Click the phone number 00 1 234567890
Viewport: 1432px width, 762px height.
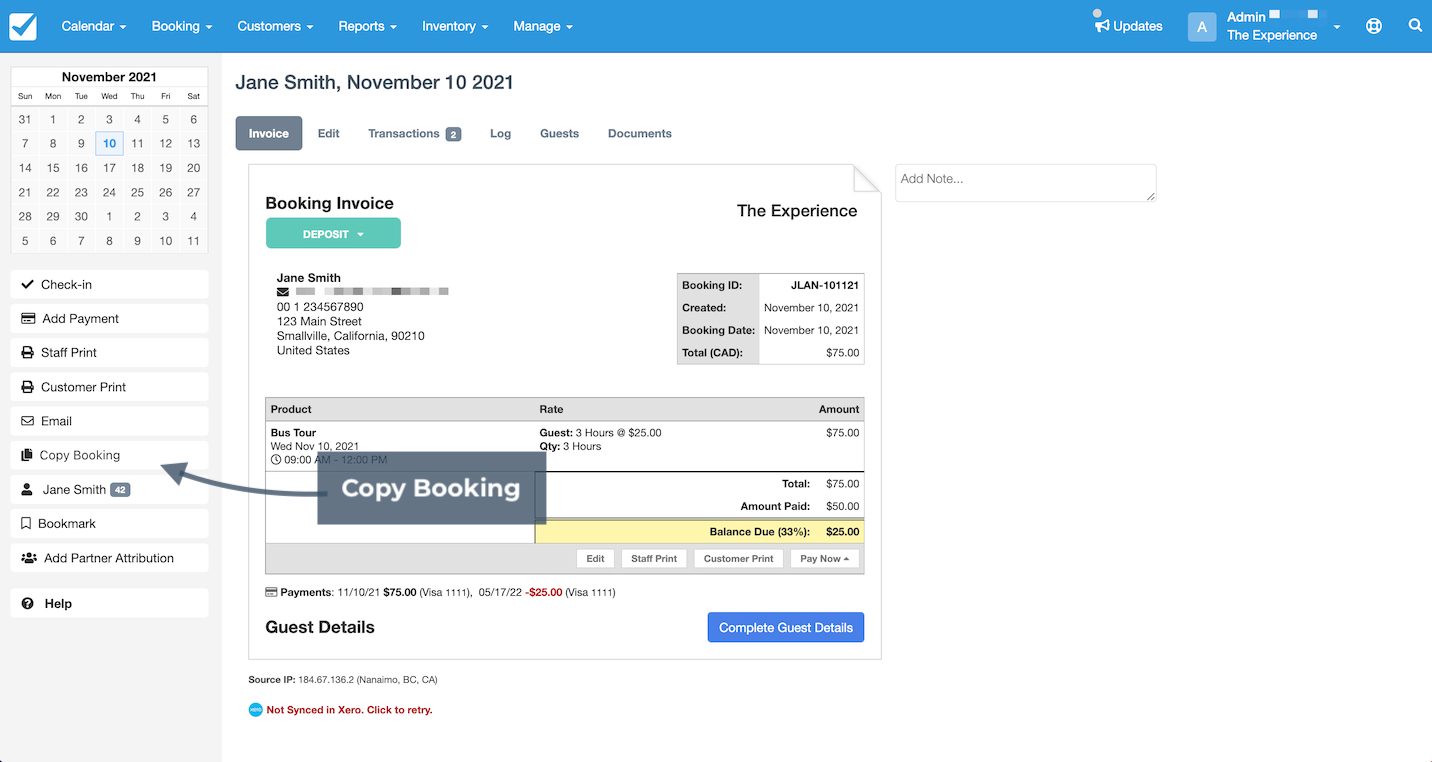click(320, 307)
